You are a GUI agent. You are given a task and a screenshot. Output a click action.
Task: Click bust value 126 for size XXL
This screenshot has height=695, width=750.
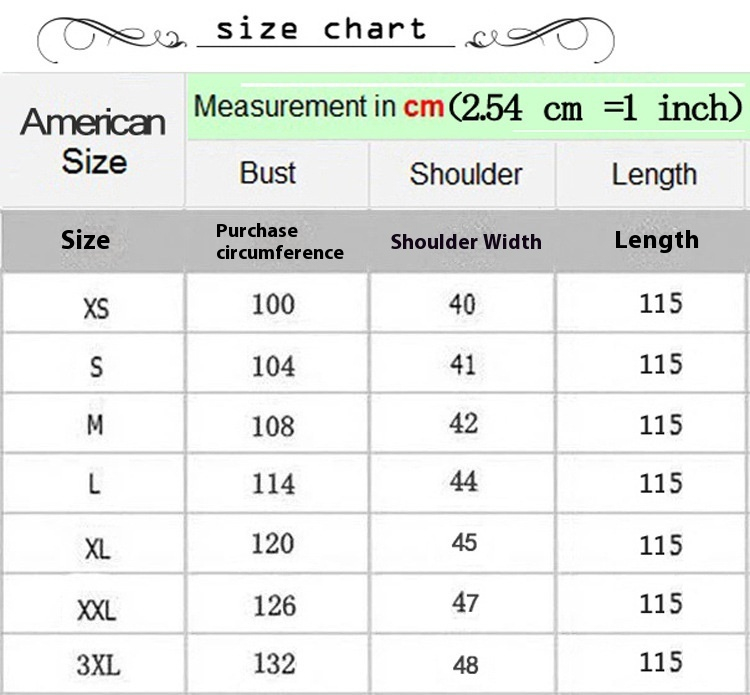click(x=275, y=606)
